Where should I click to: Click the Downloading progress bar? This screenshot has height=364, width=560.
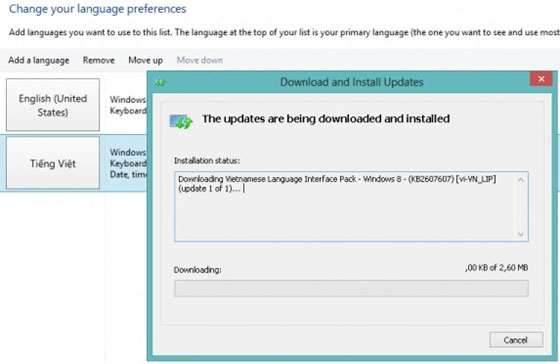point(351,289)
